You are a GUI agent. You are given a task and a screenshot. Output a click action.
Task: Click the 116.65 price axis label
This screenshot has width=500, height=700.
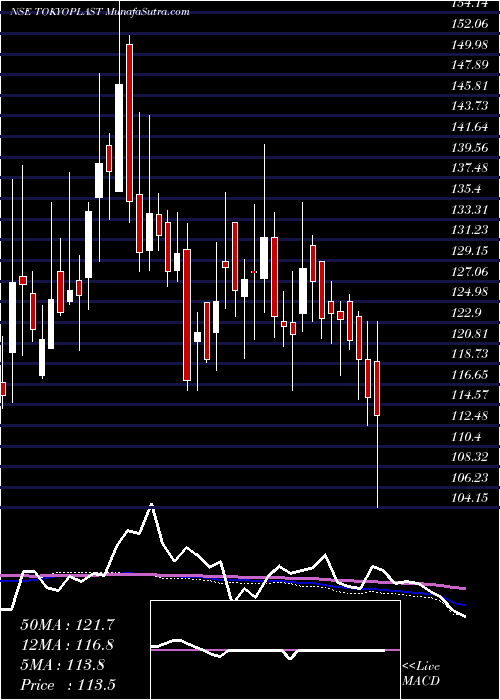pyautogui.click(x=469, y=375)
